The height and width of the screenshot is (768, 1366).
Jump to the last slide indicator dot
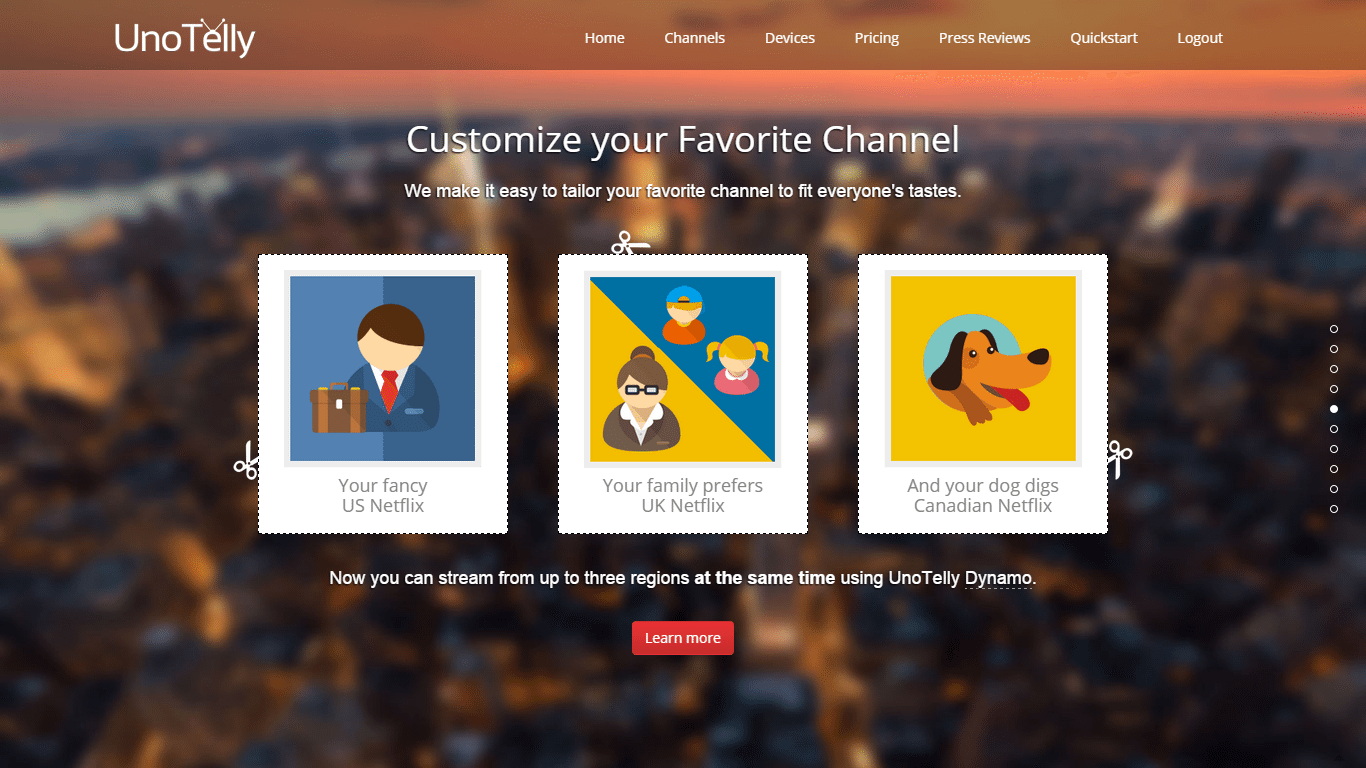point(1334,509)
